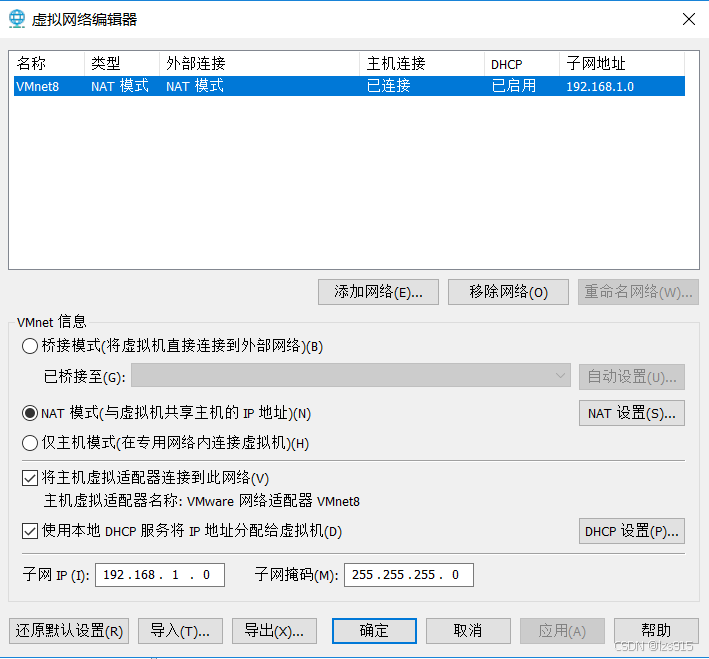This screenshot has width=709, height=659.
Task: Toggle 使用本地 DHCP 服务 checkbox
Action: coord(30,531)
